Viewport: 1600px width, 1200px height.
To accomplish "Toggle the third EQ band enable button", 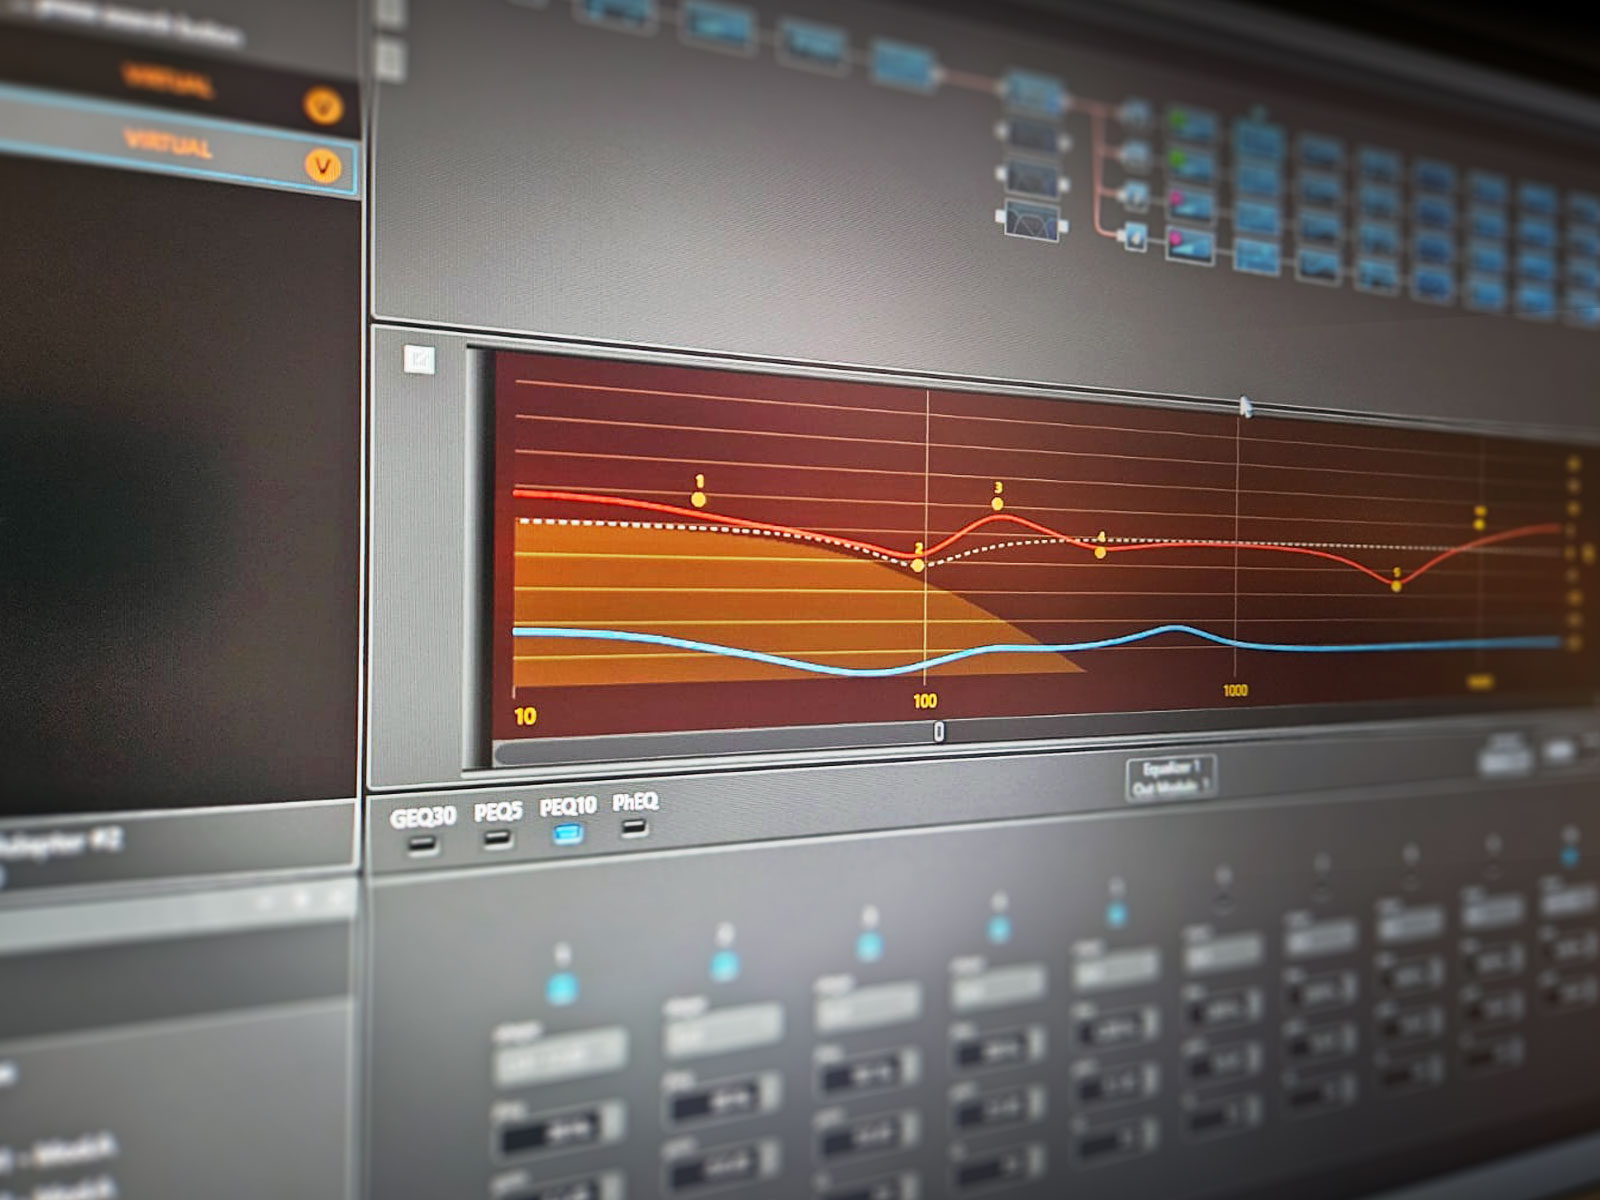I will (x=870, y=945).
